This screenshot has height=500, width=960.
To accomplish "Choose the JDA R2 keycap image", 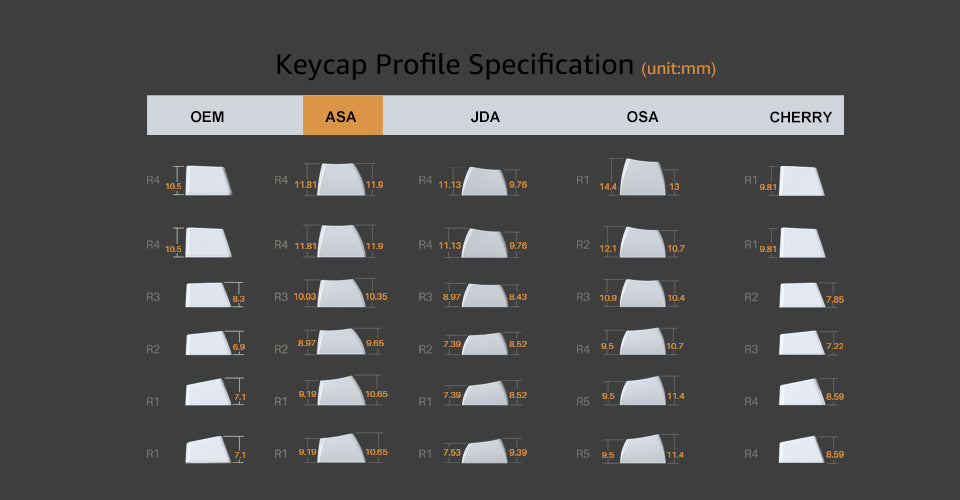I will tap(485, 344).
